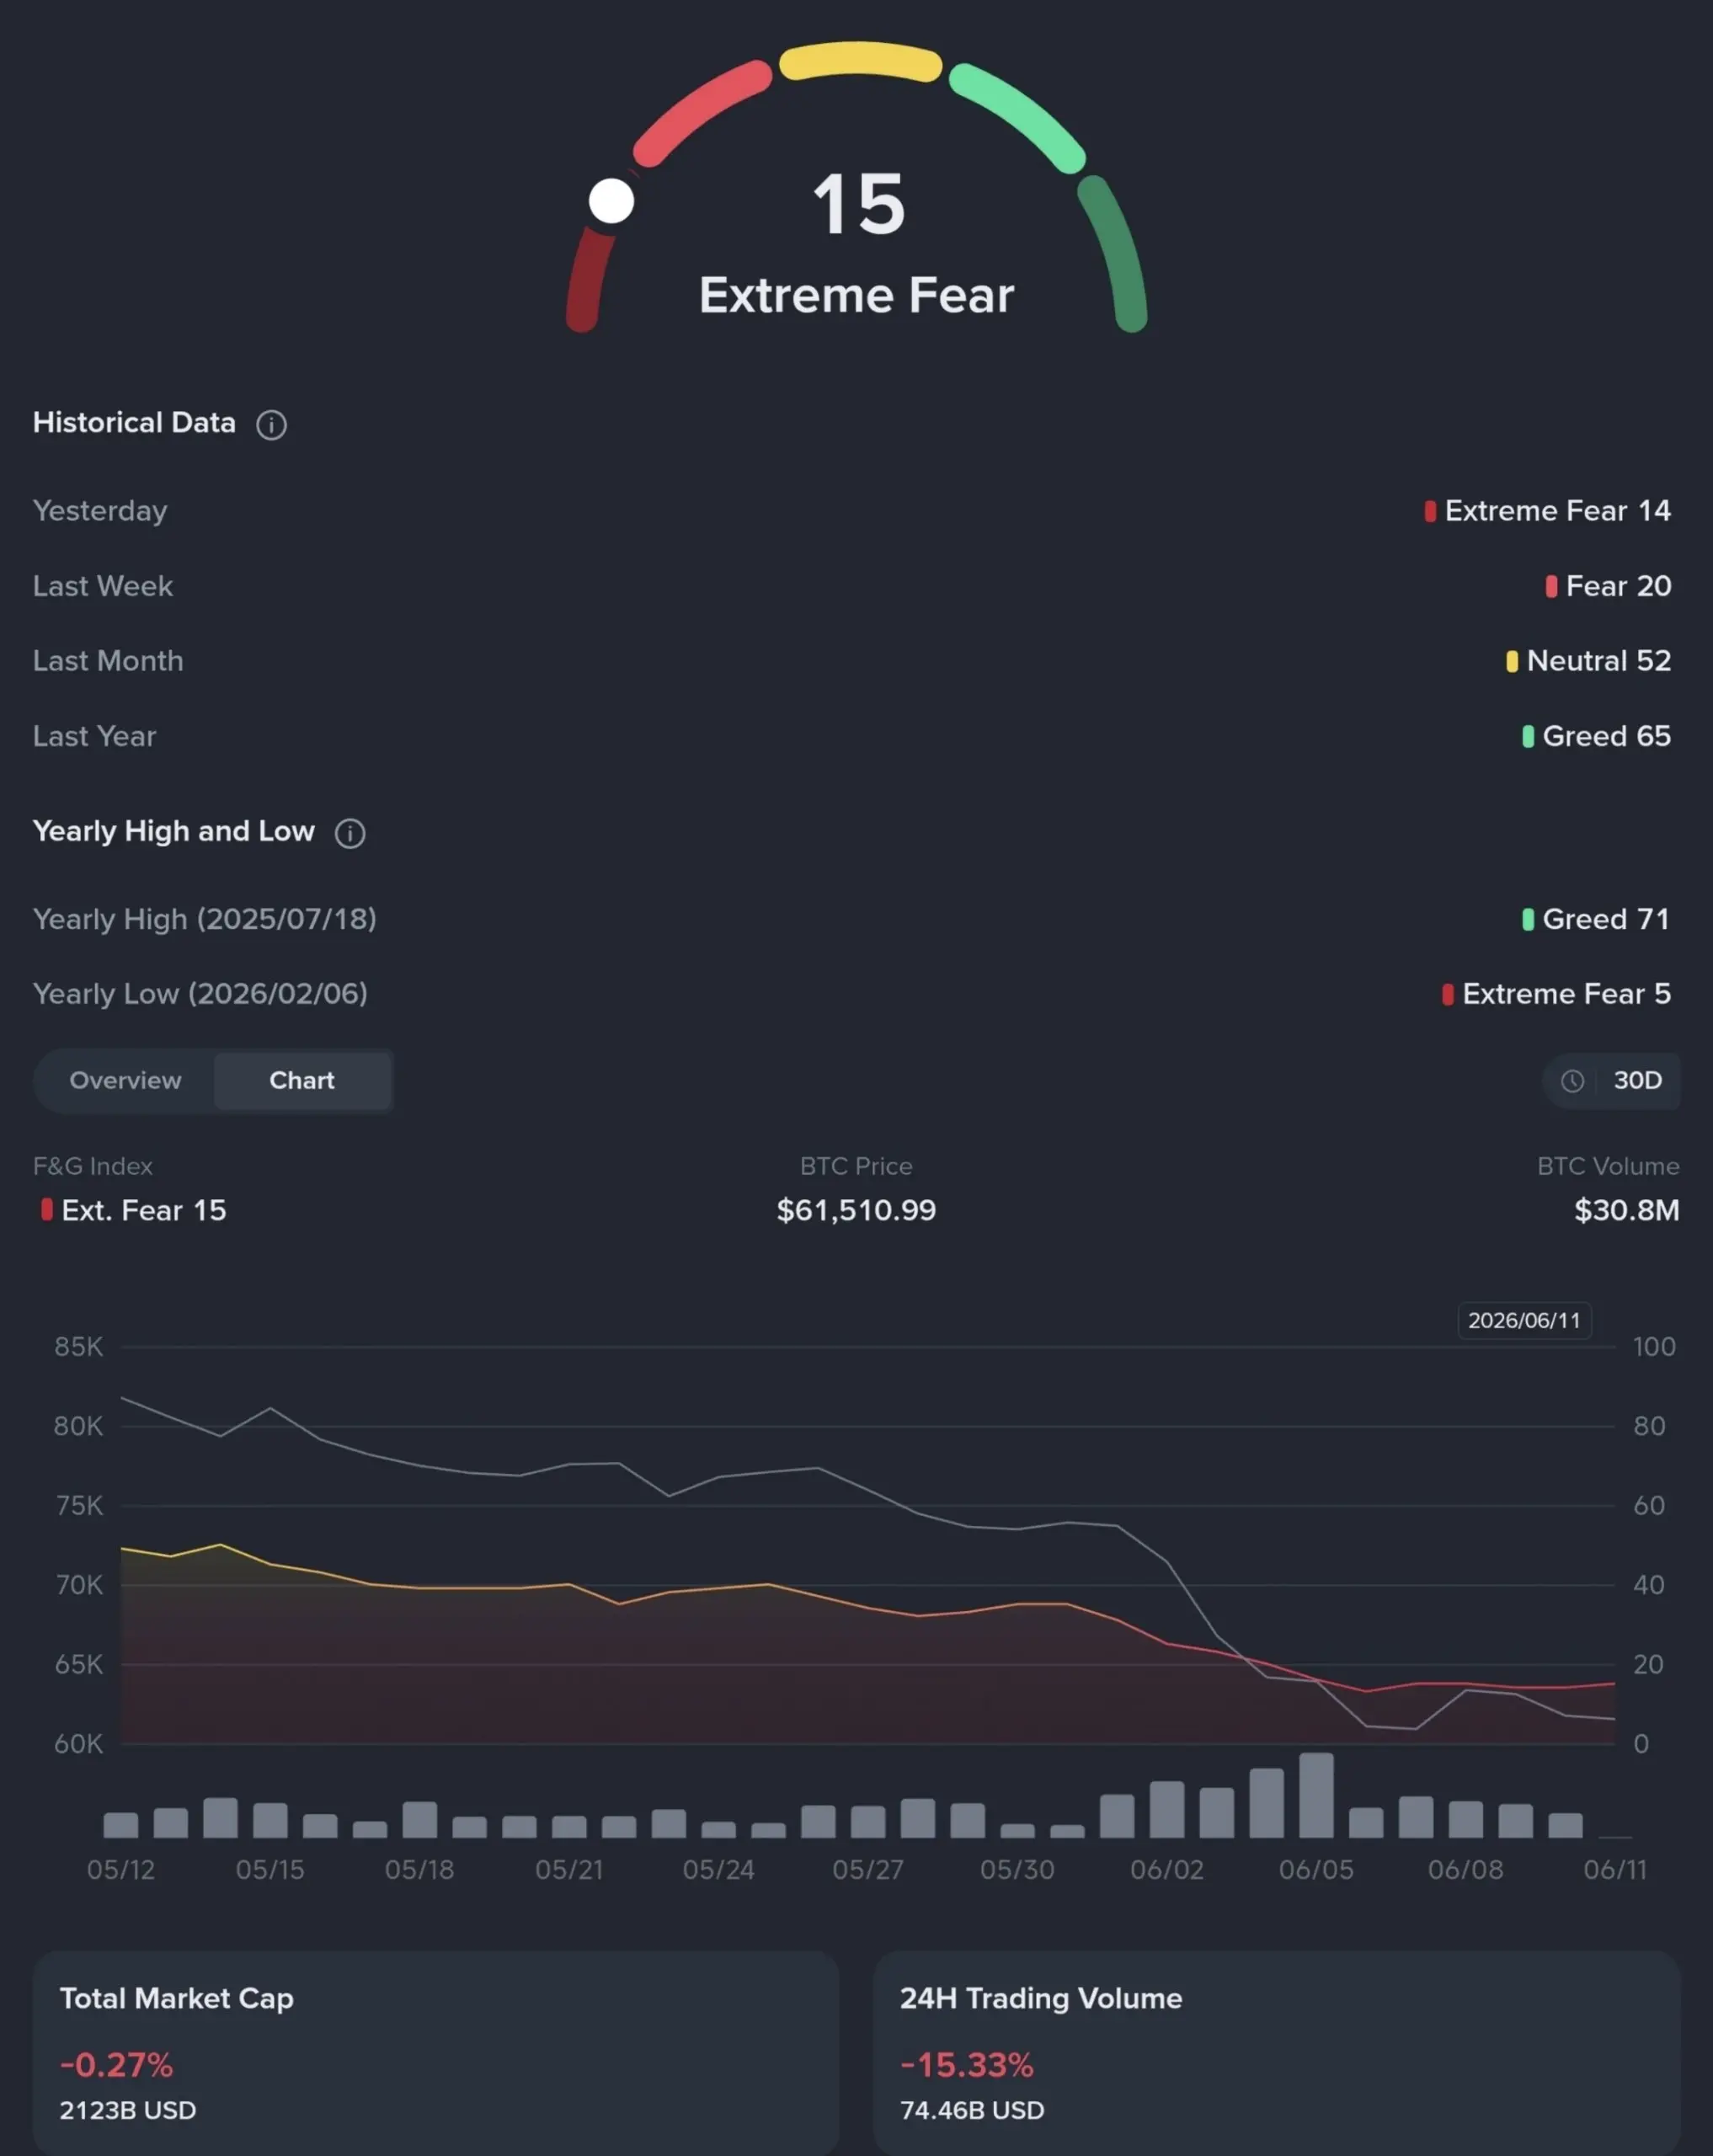
Task: Click the green Greed 71 yearly high marker
Action: (1528, 919)
